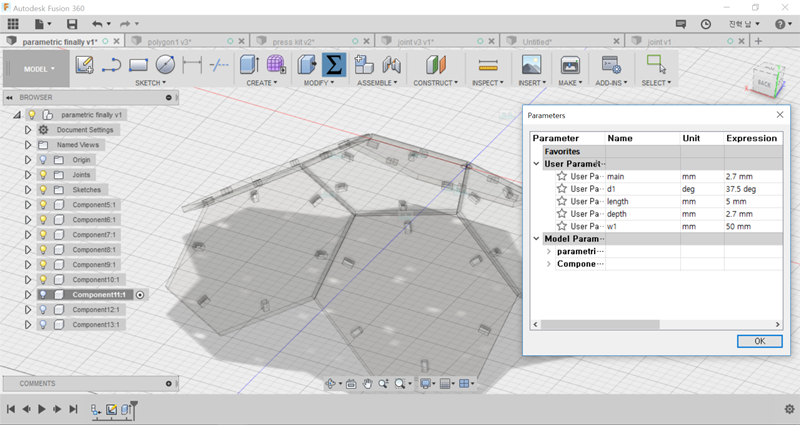
Task: Click the Insert image icon
Action: point(529,65)
